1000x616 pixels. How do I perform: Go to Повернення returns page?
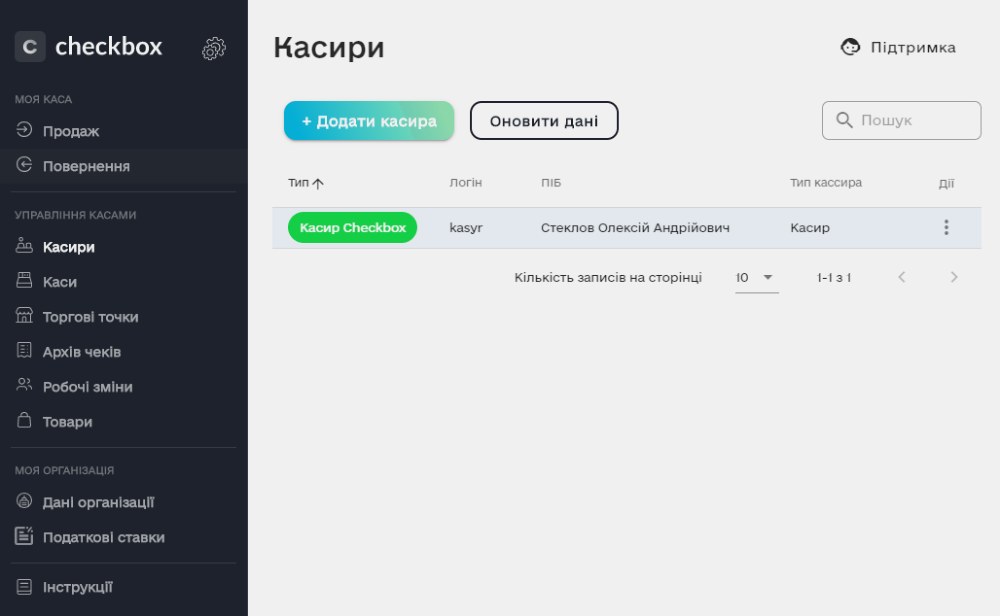click(85, 166)
